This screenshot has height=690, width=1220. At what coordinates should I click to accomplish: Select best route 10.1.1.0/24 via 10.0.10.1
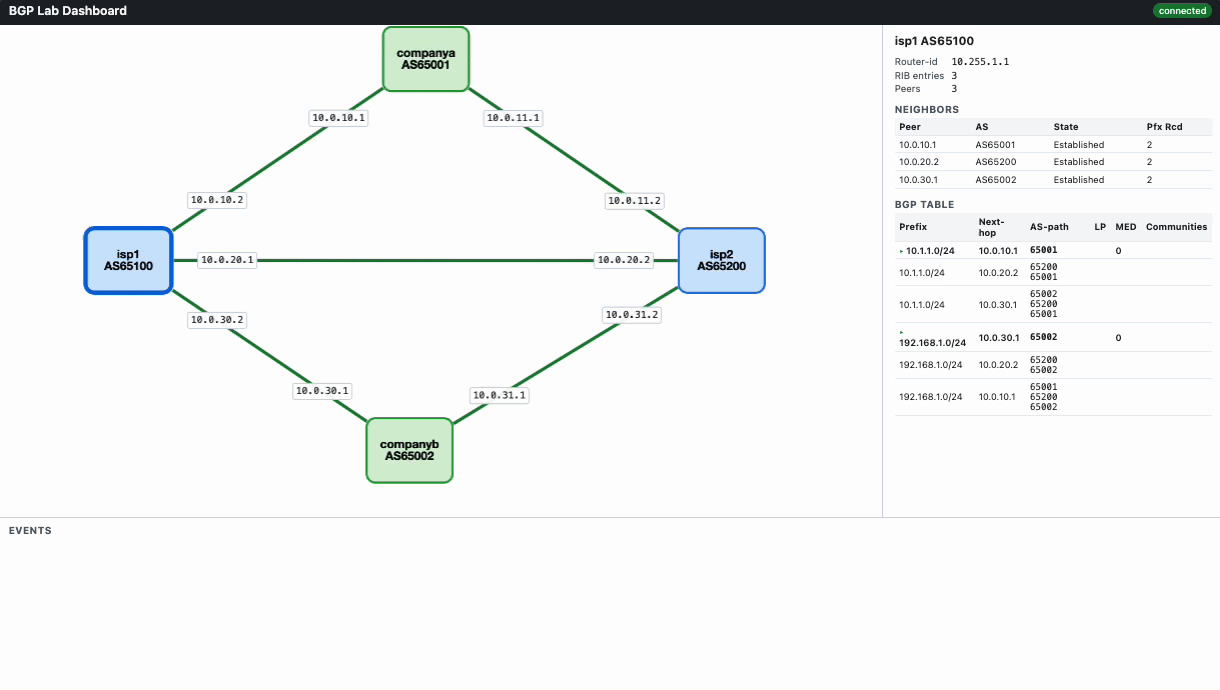(x=1053, y=250)
